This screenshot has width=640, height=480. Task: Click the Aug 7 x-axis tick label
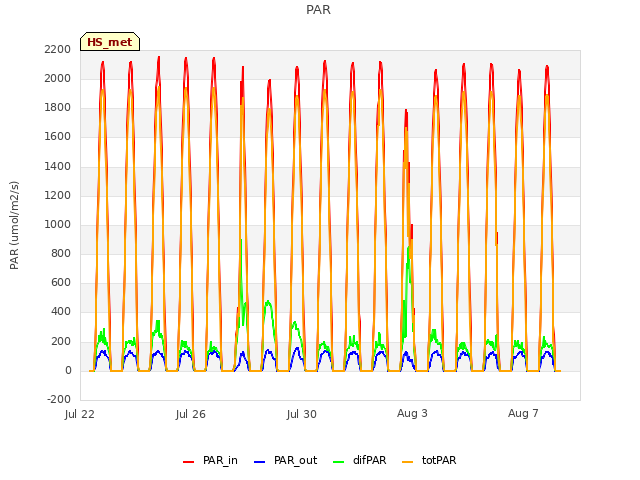click(523, 413)
